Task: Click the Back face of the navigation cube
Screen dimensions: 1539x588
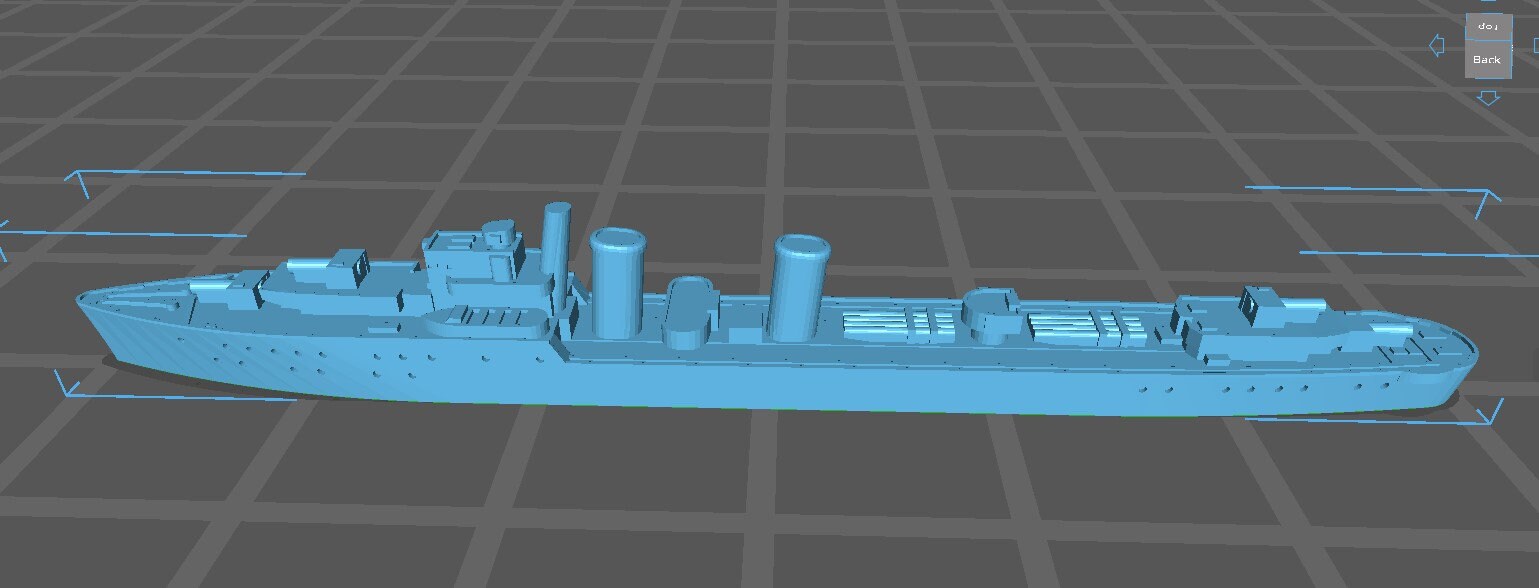Action: point(1487,59)
